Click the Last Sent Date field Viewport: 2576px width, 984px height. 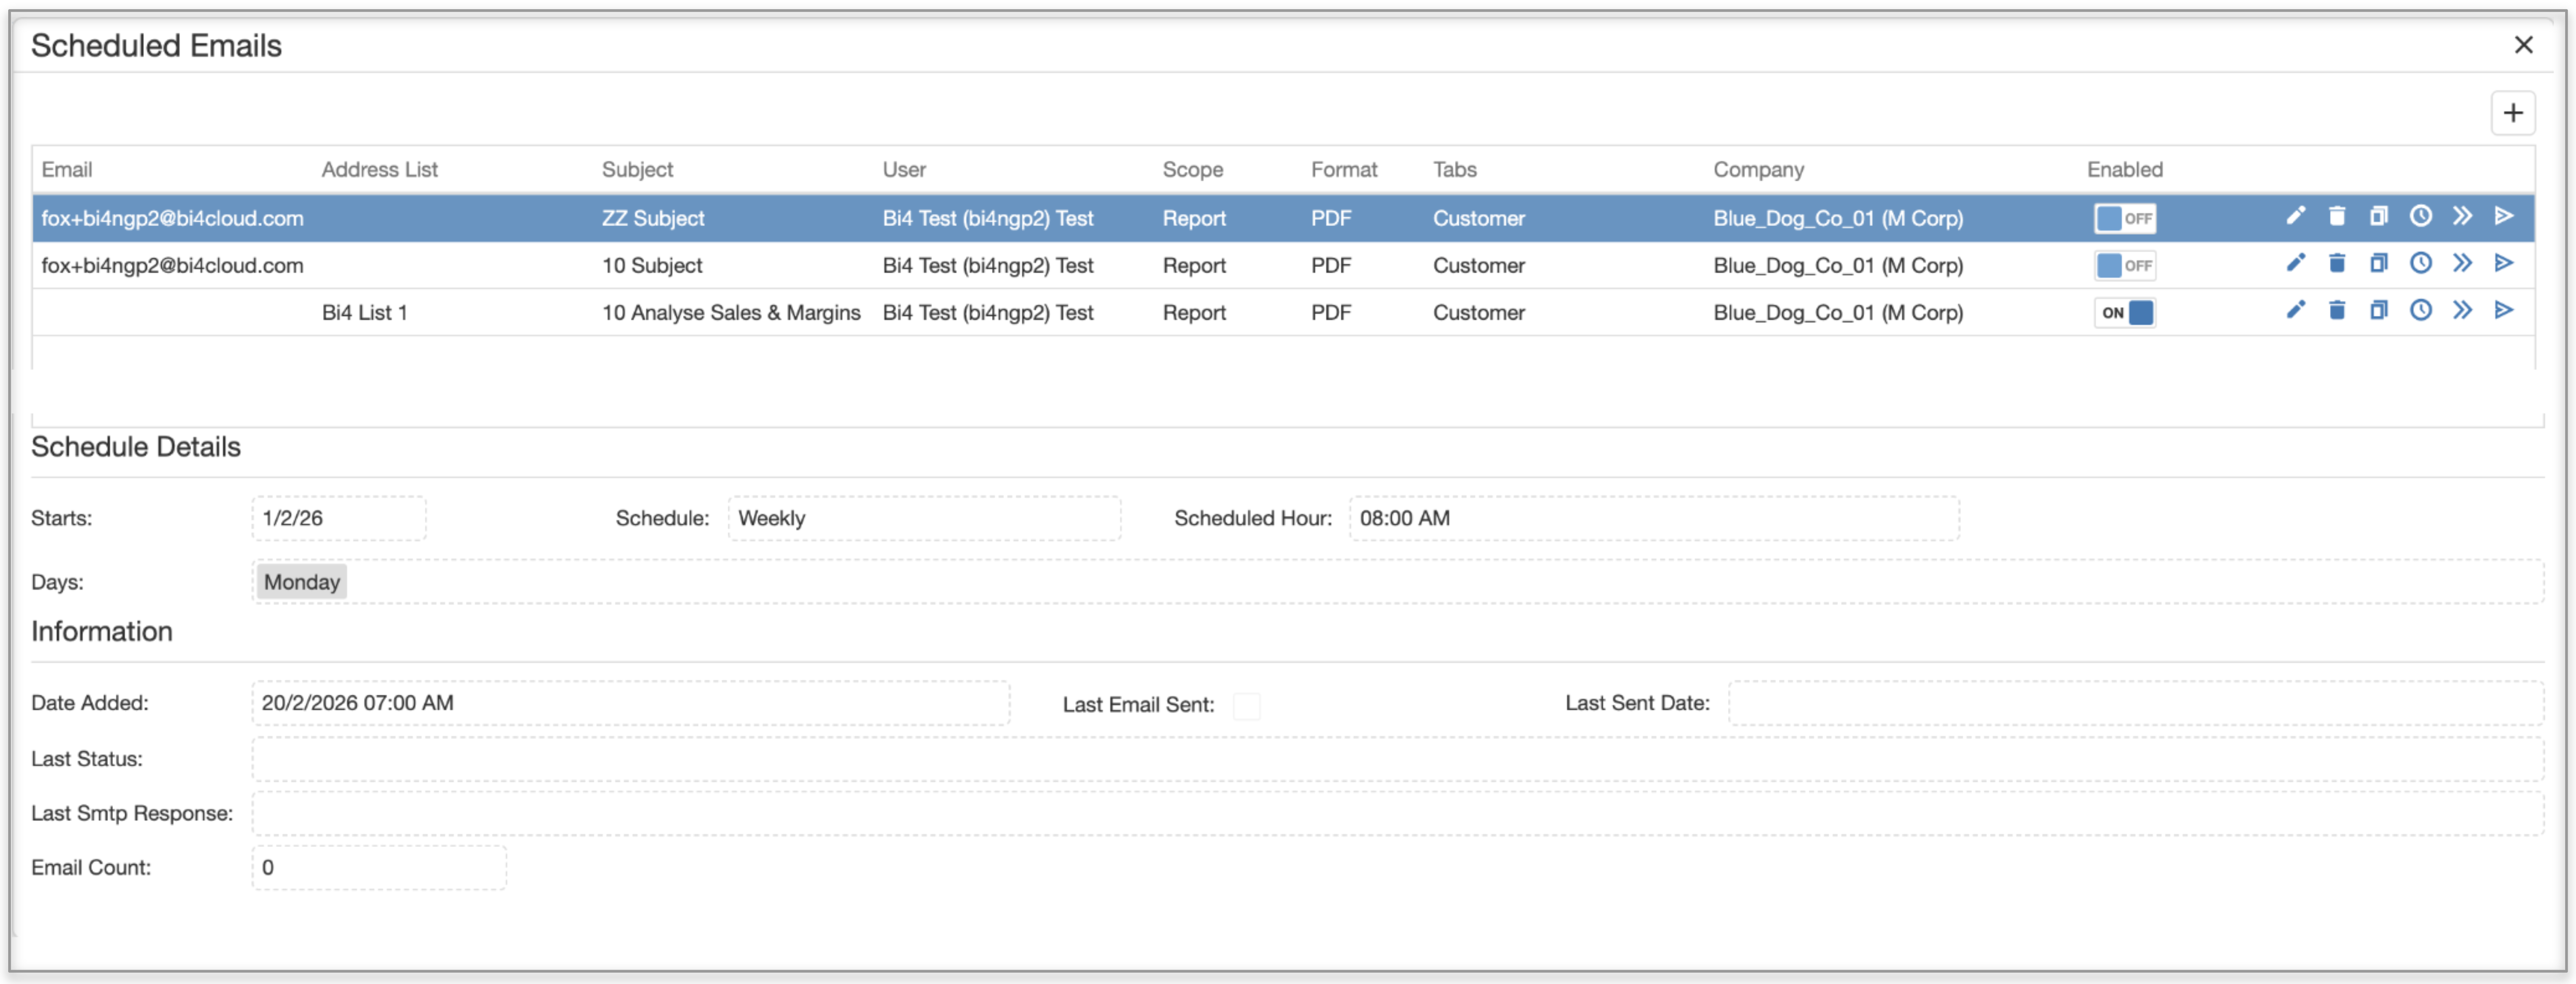(x=2136, y=703)
